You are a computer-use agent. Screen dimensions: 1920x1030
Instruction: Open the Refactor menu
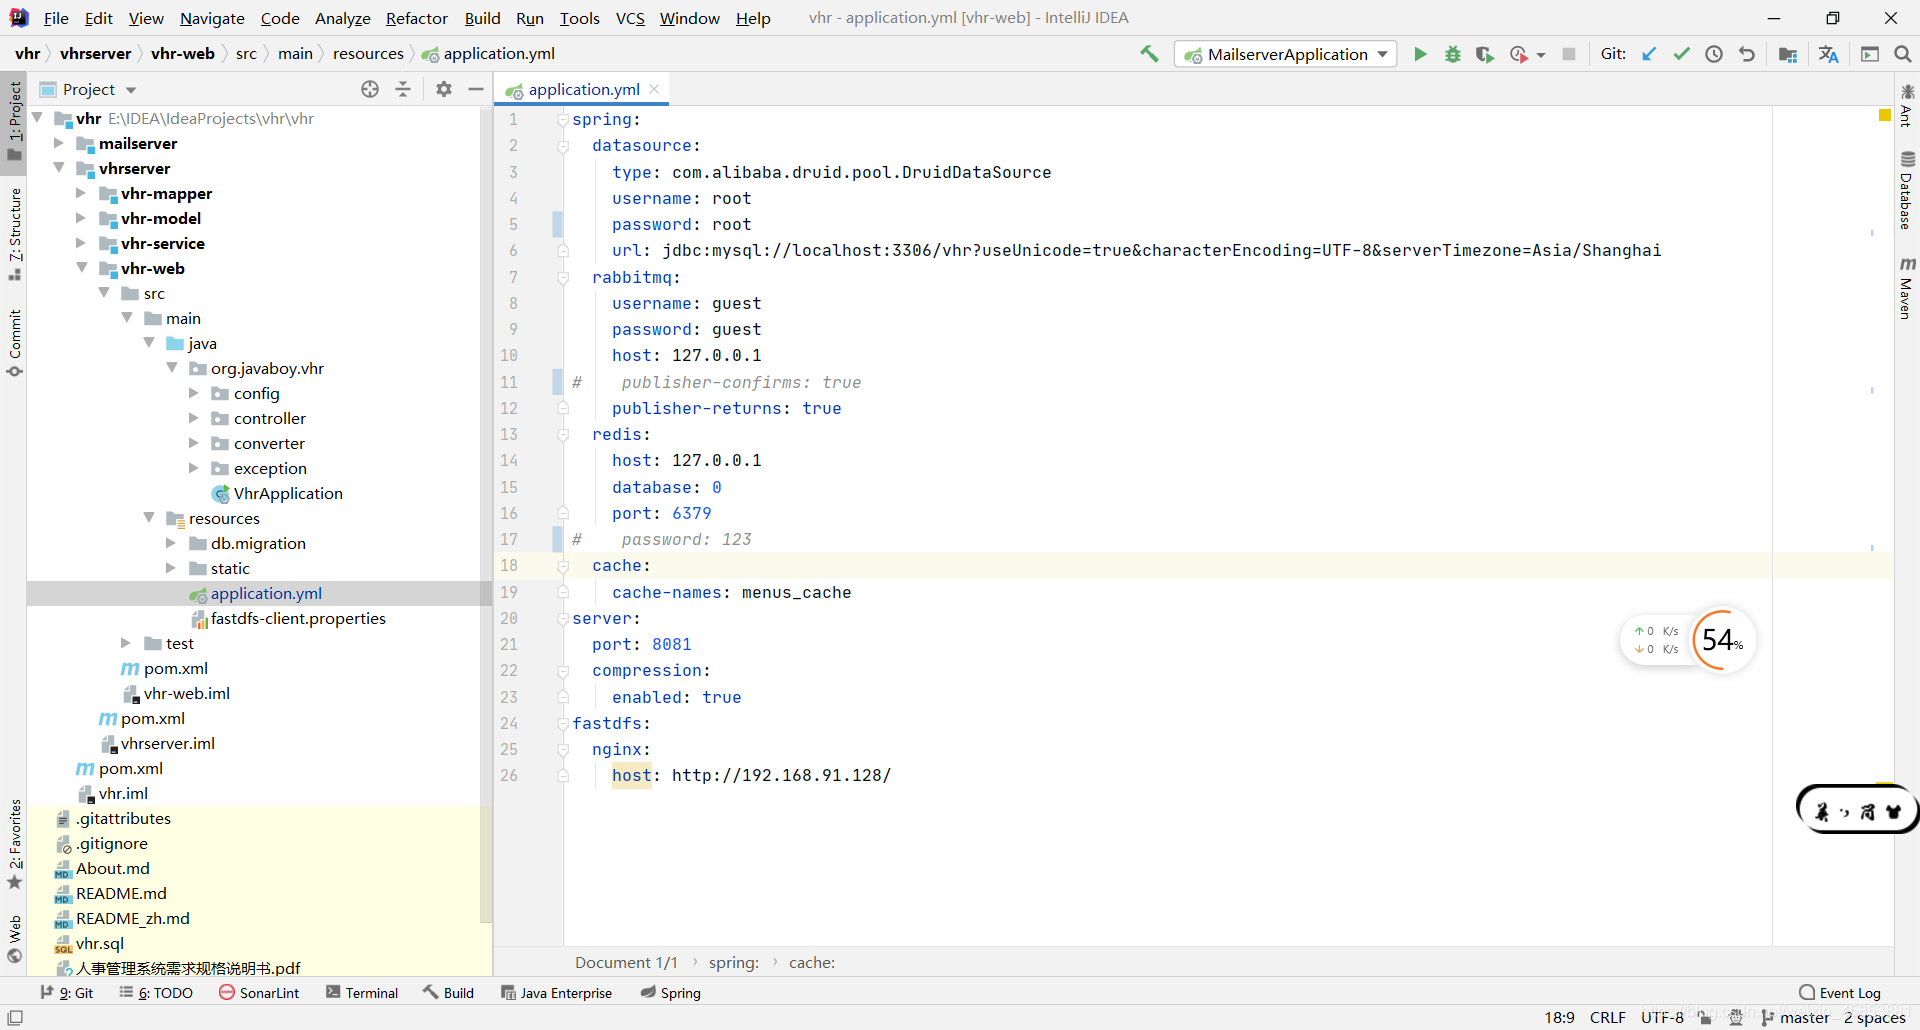[x=416, y=18]
